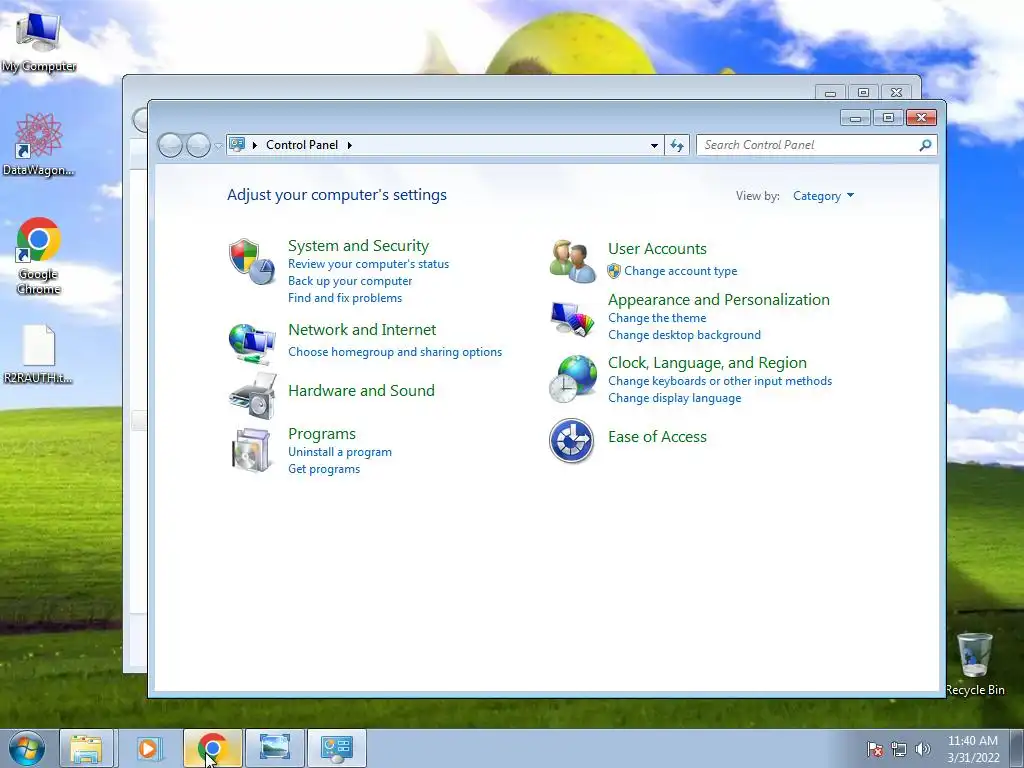
Task: Maximize the background window behind Control Panel
Action: [863, 93]
